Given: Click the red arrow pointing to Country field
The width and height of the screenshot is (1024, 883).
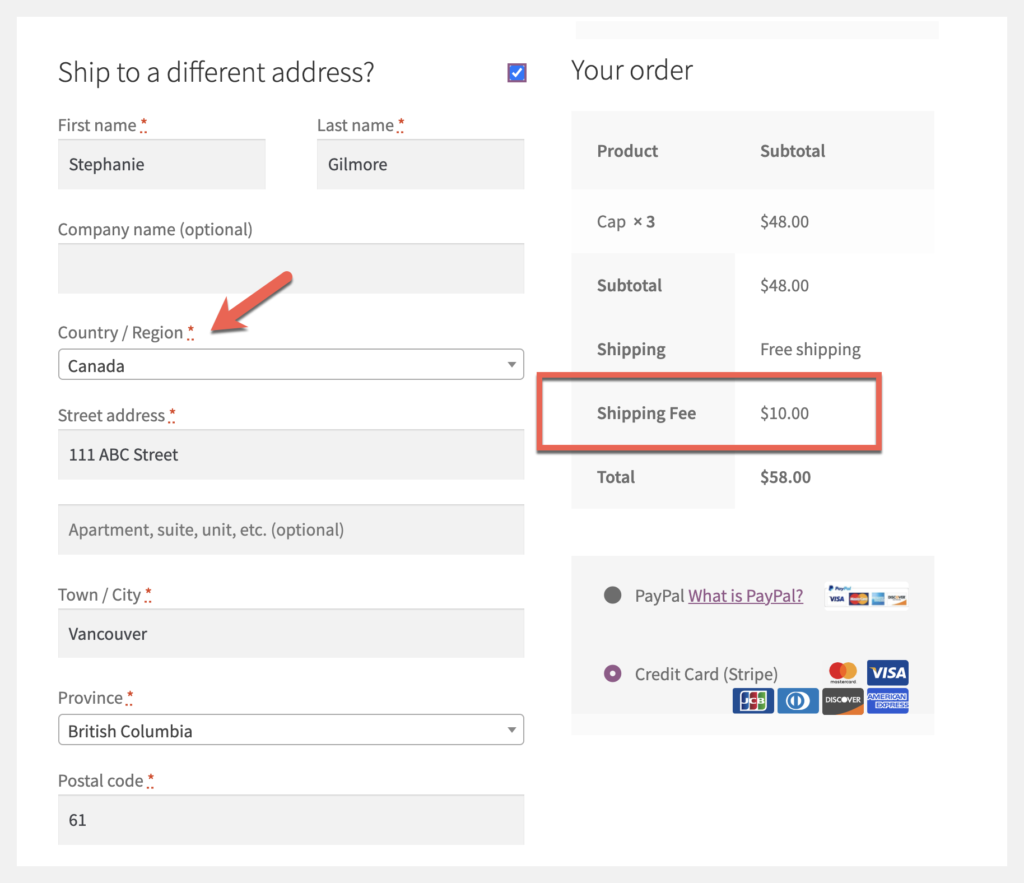Looking at the screenshot, I should [x=250, y=300].
